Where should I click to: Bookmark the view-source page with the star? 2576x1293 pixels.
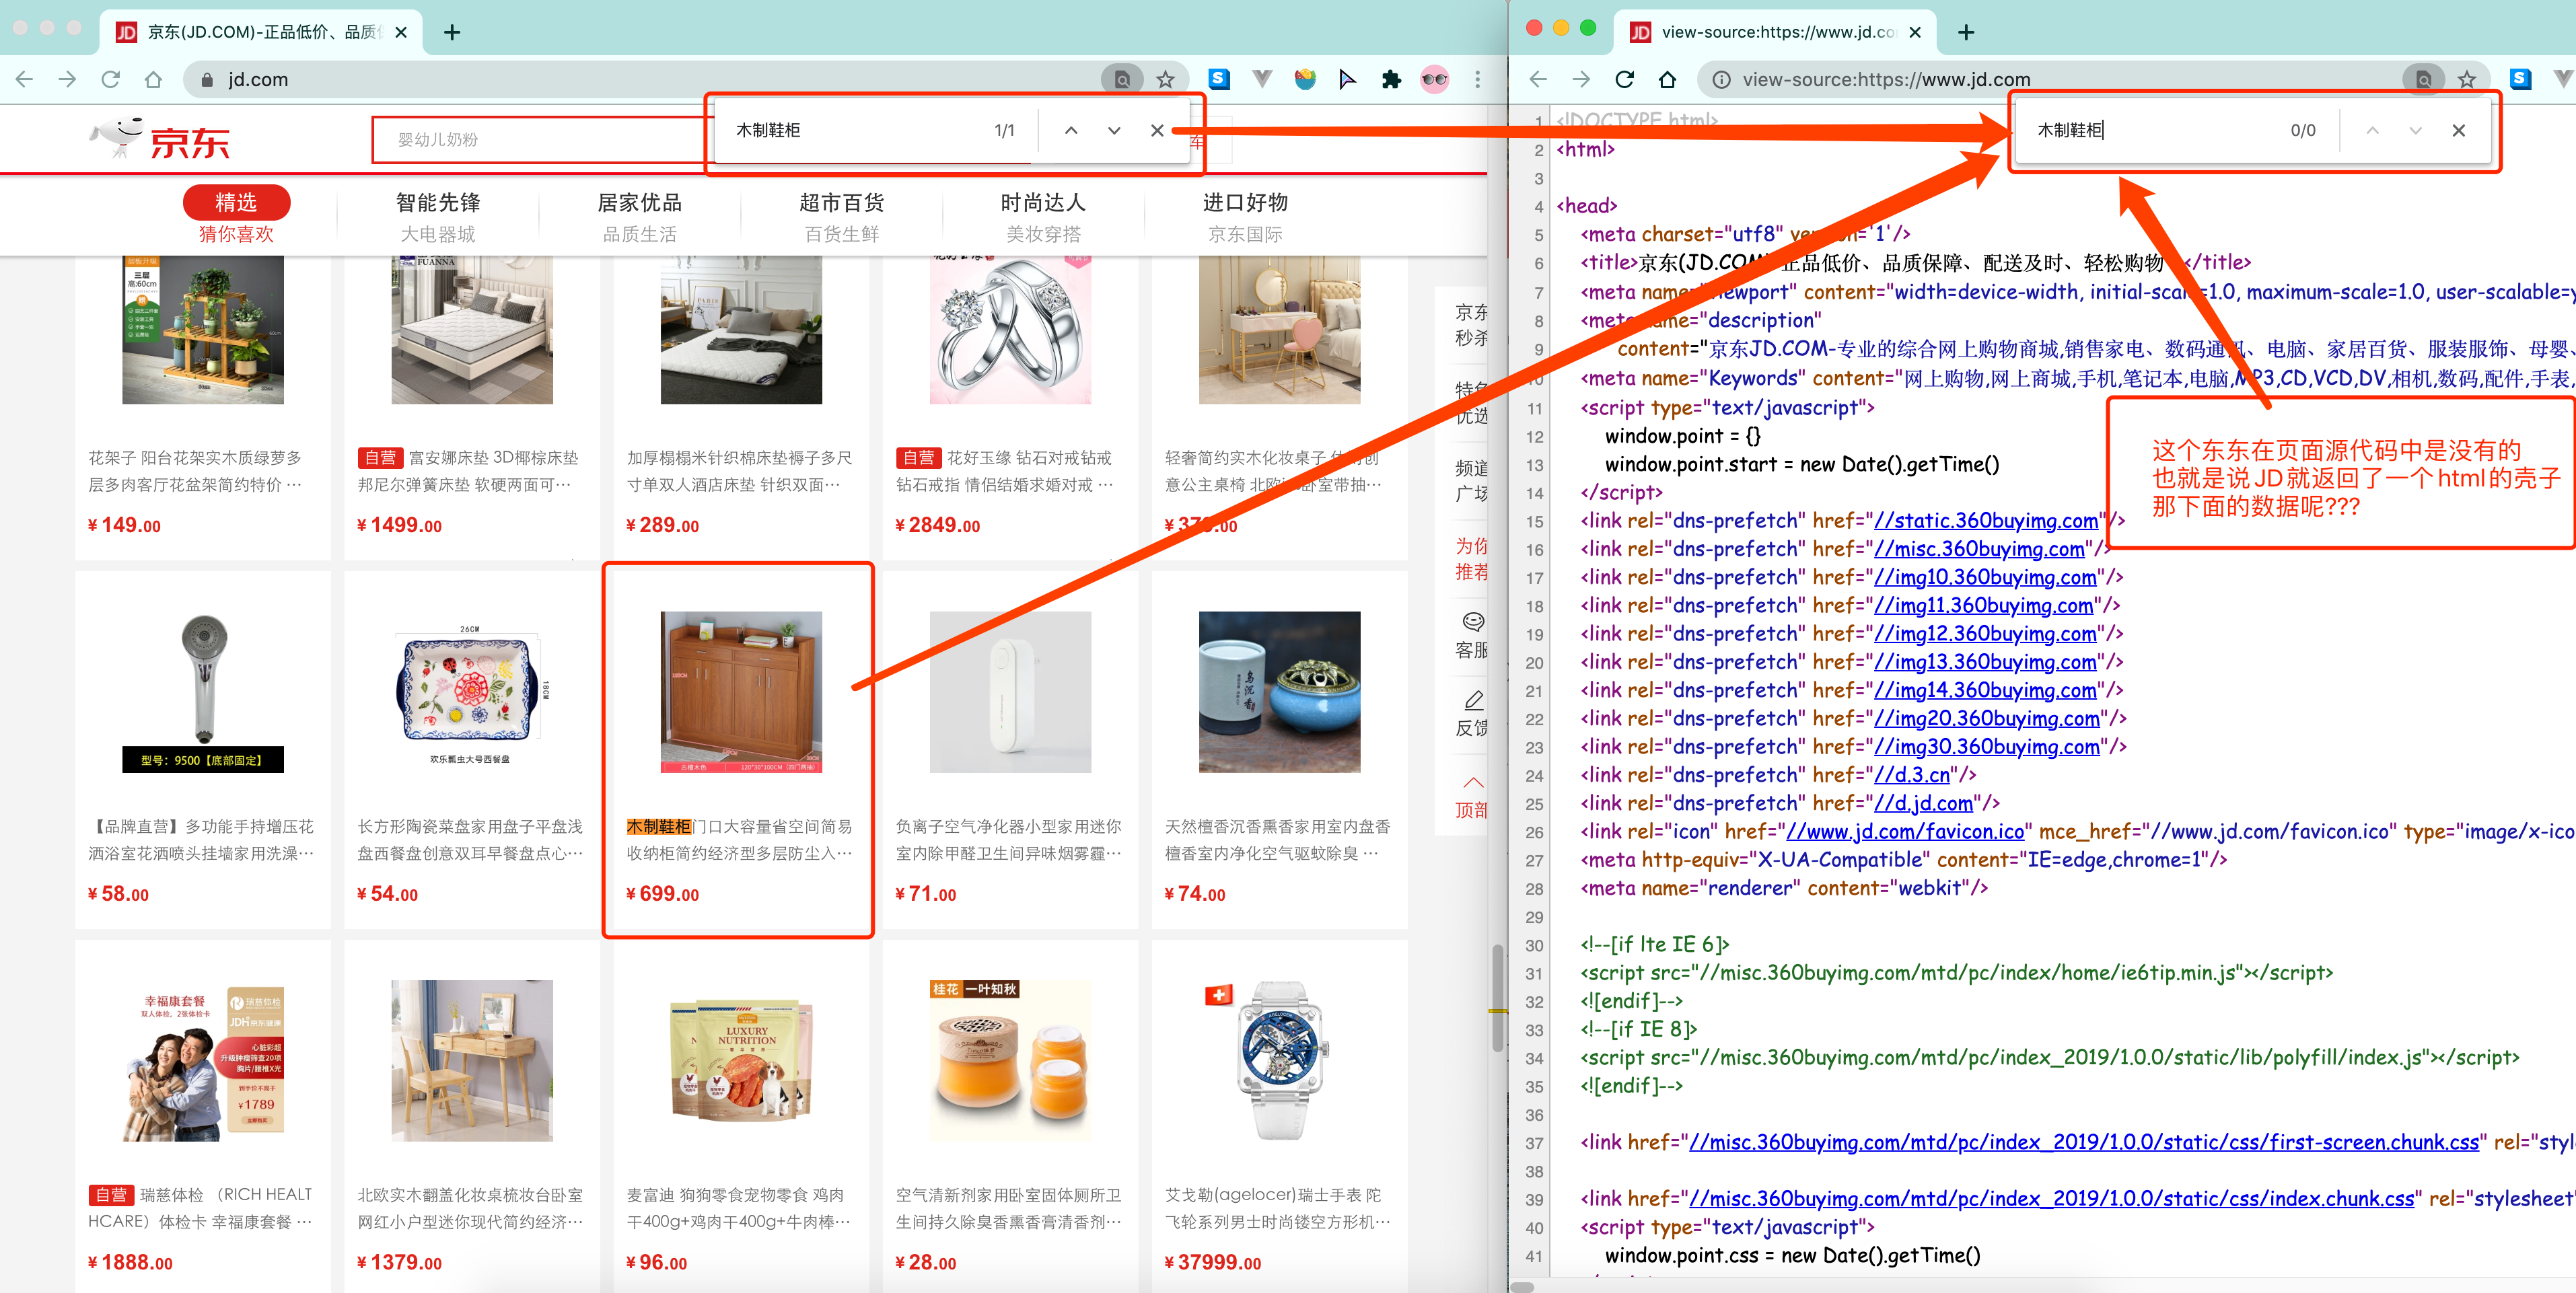[2467, 79]
